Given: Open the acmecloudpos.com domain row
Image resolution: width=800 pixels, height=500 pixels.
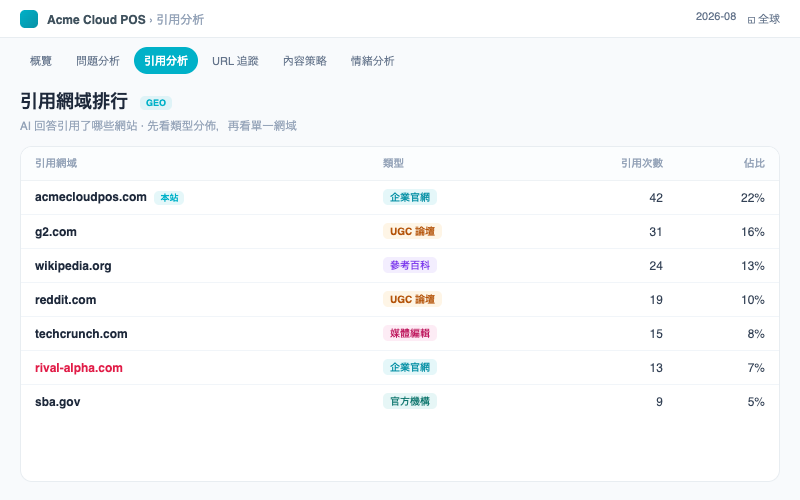Looking at the screenshot, I should [x=400, y=197].
